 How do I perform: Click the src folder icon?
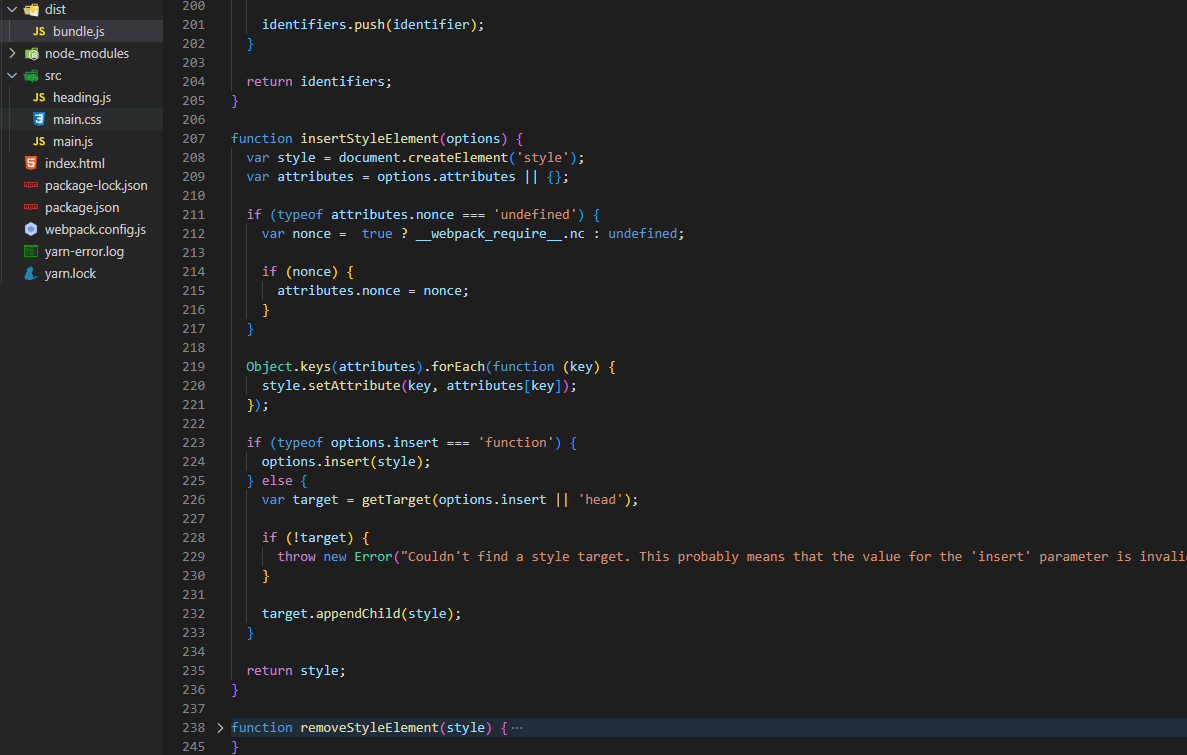pyautogui.click(x=31, y=76)
